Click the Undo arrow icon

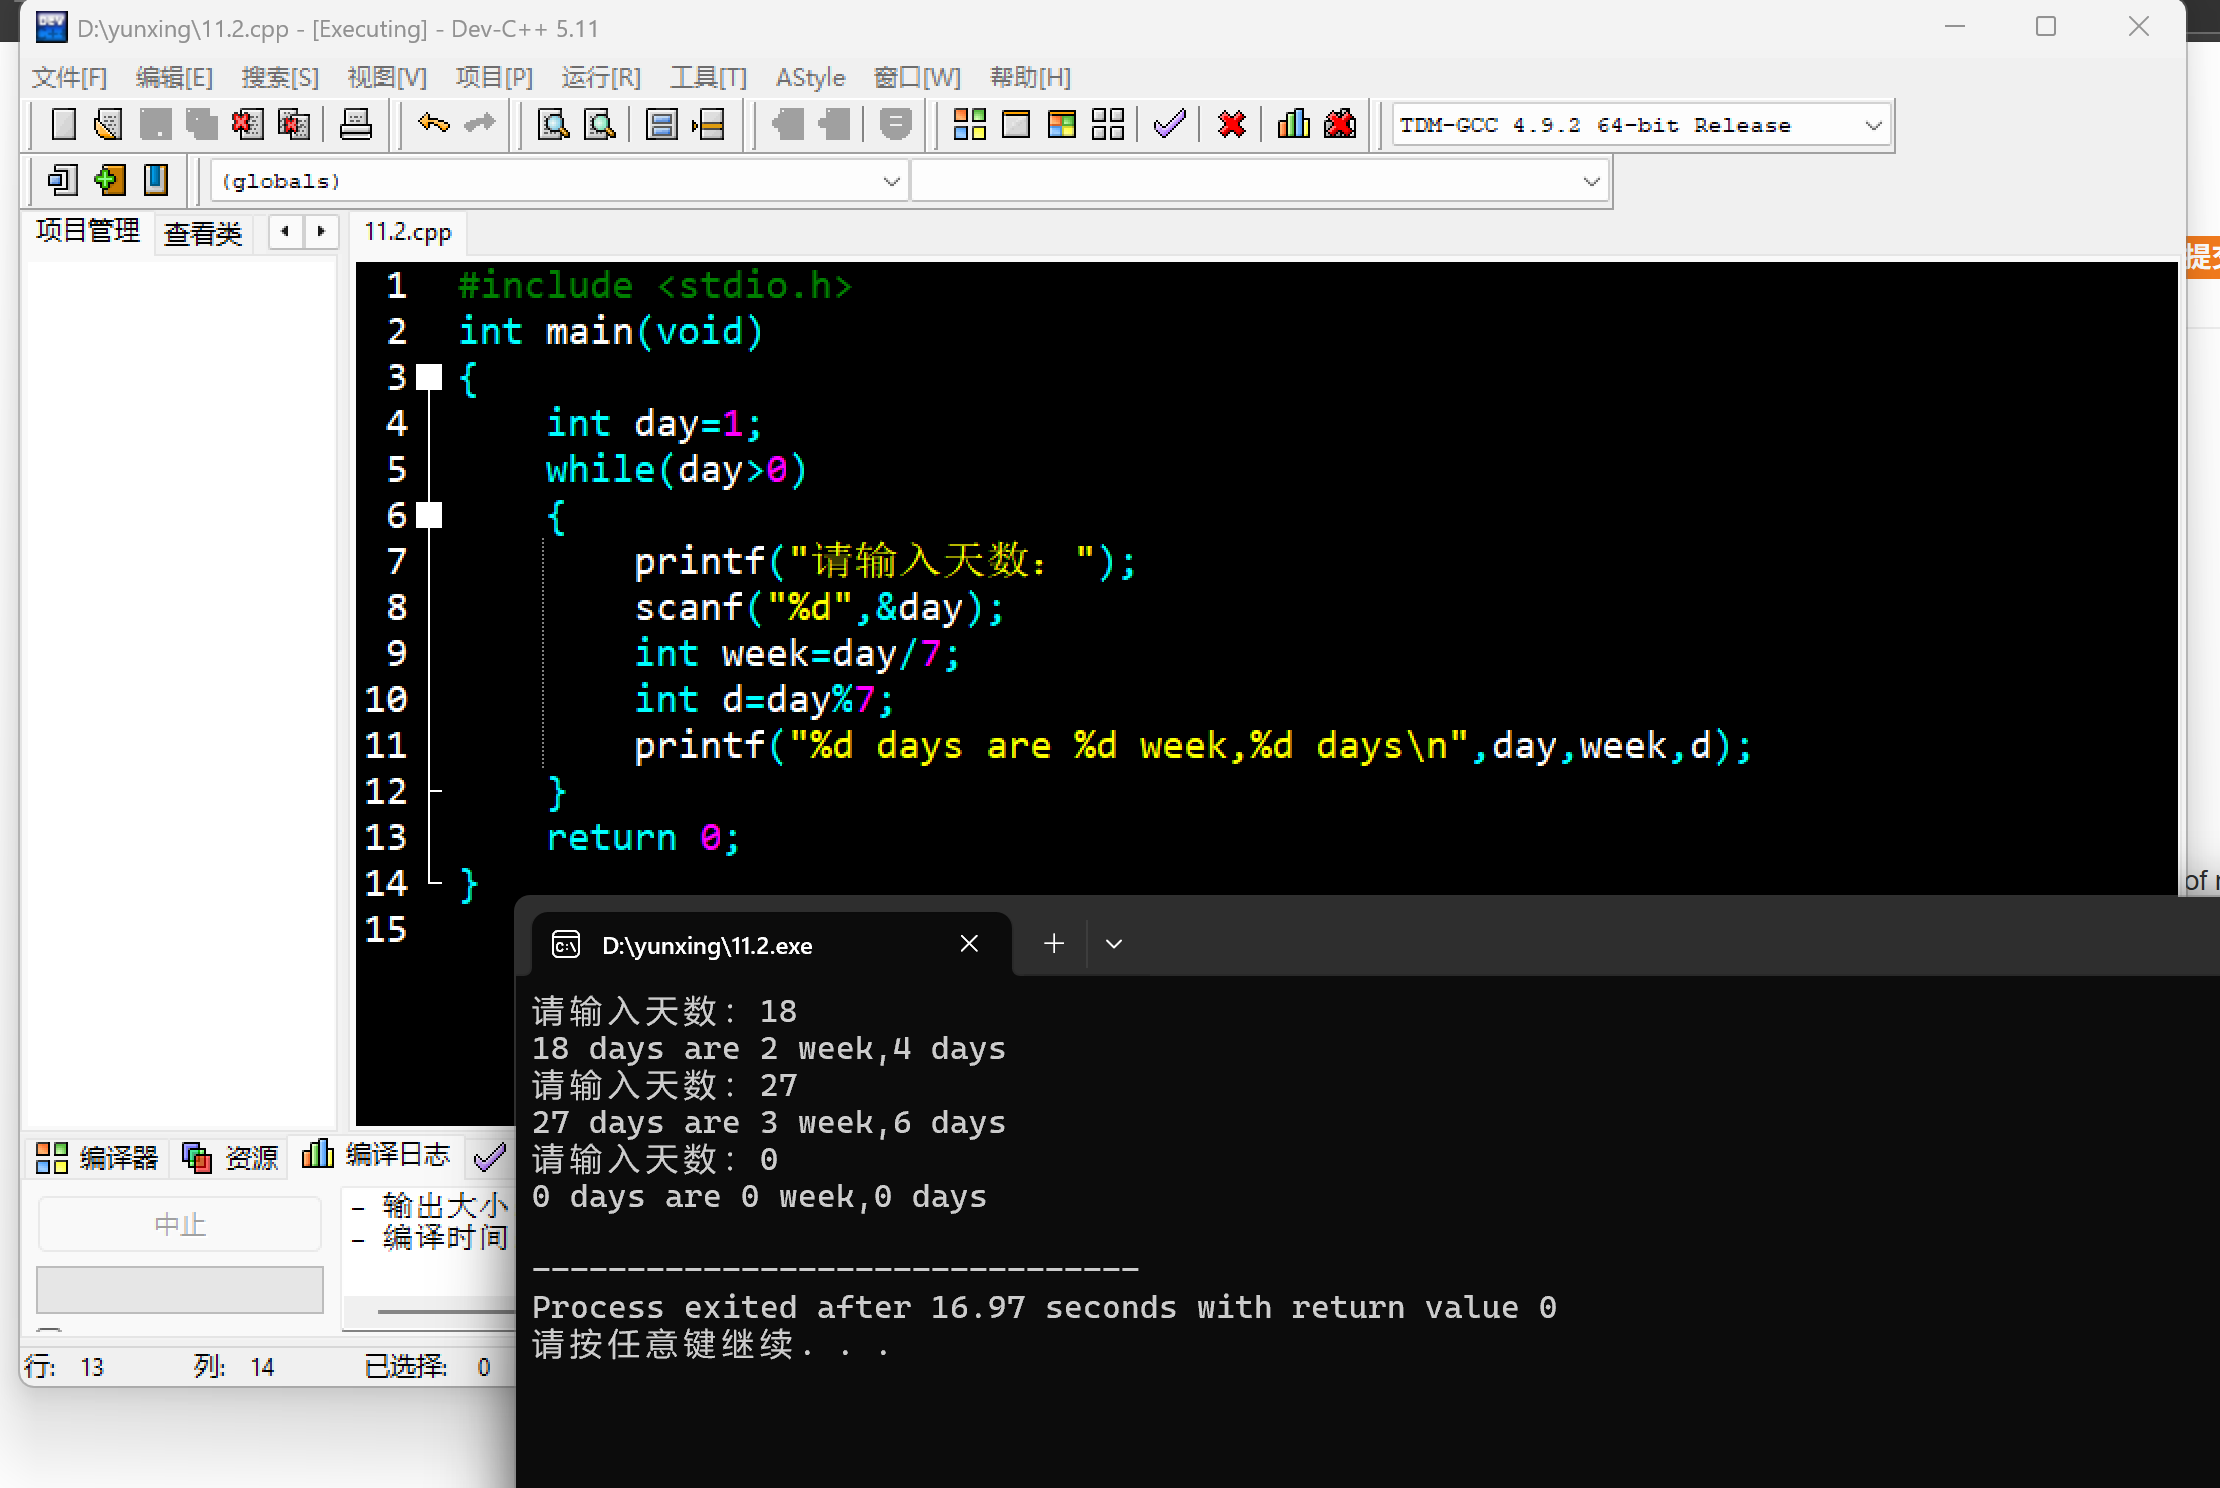[433, 124]
